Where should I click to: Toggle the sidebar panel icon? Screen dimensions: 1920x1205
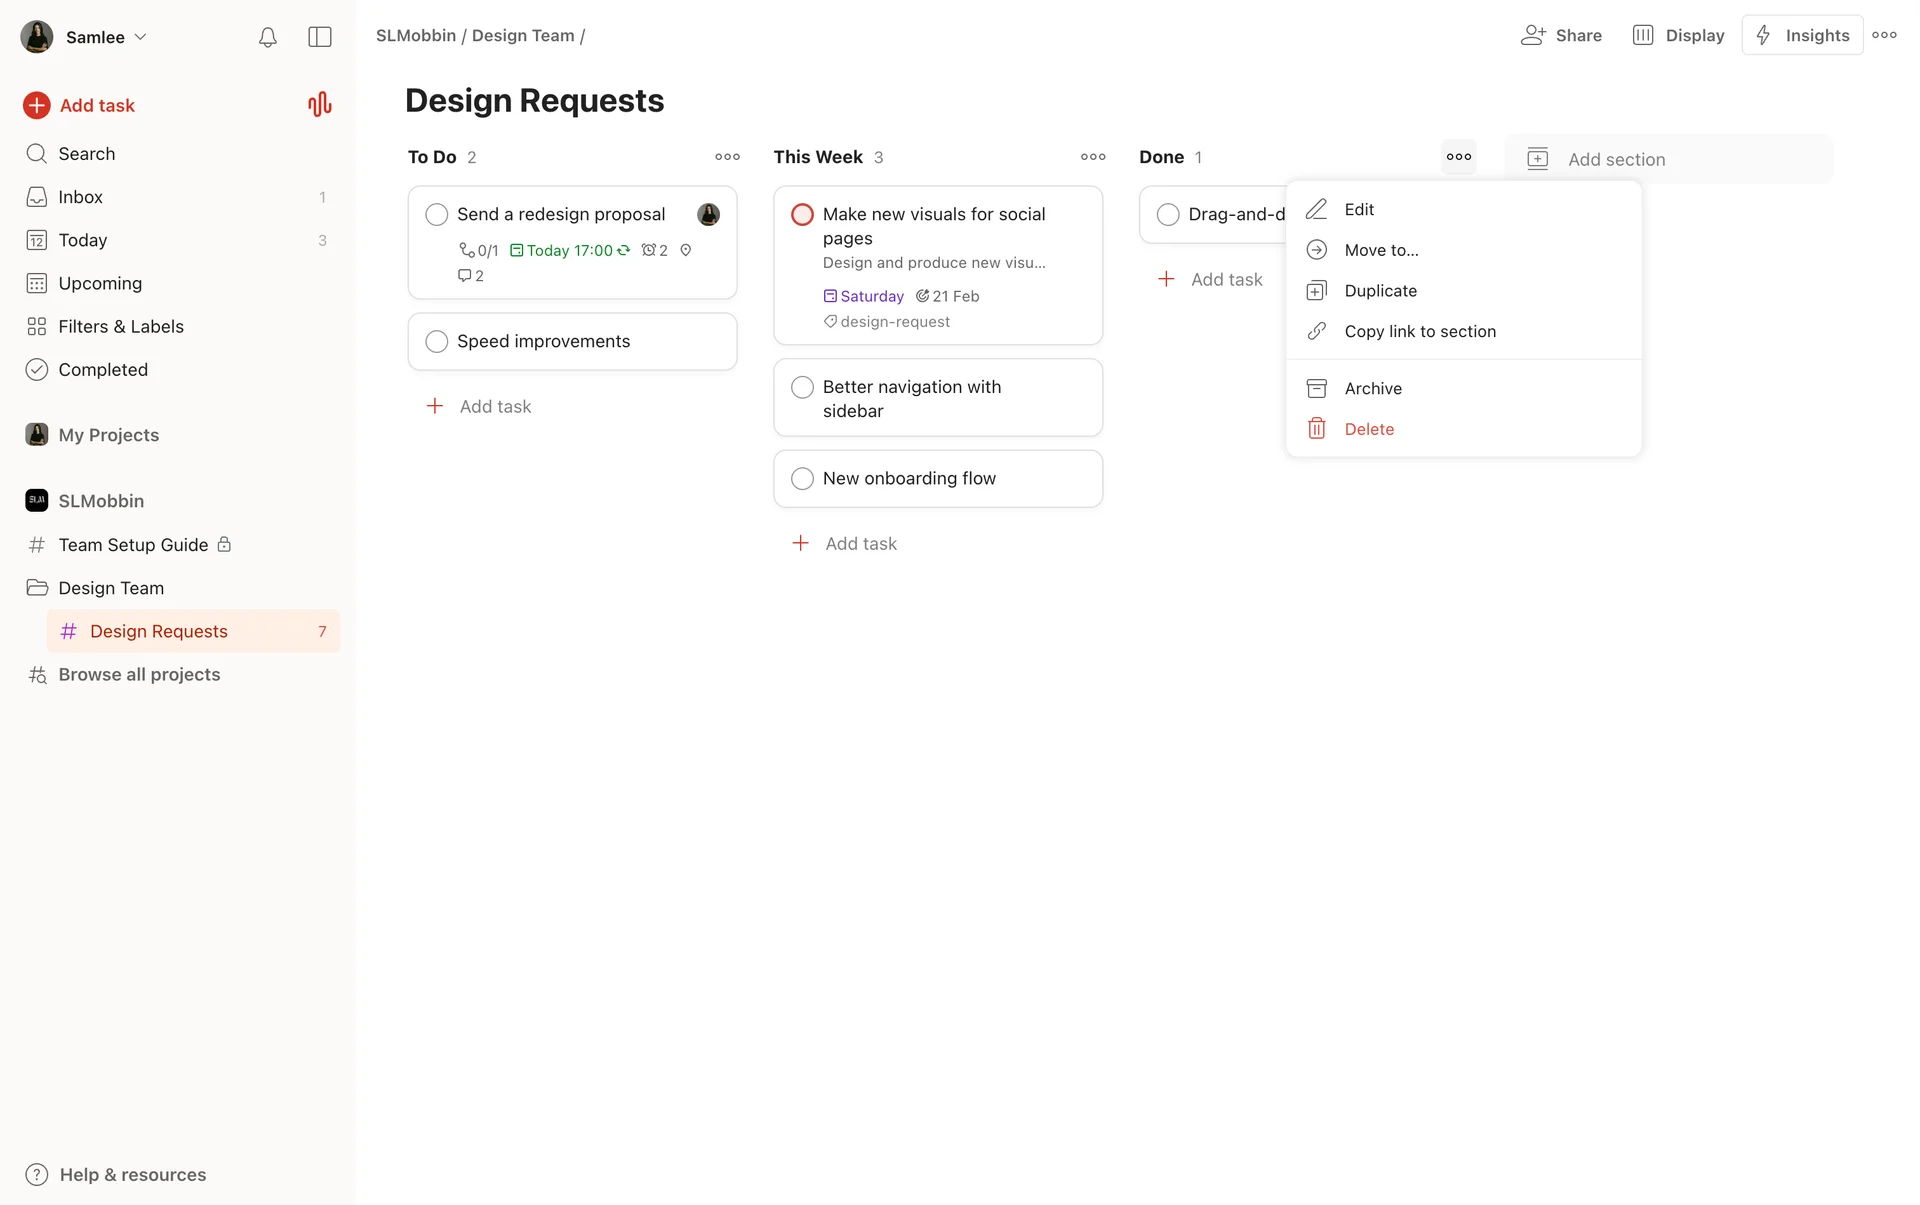320,37
